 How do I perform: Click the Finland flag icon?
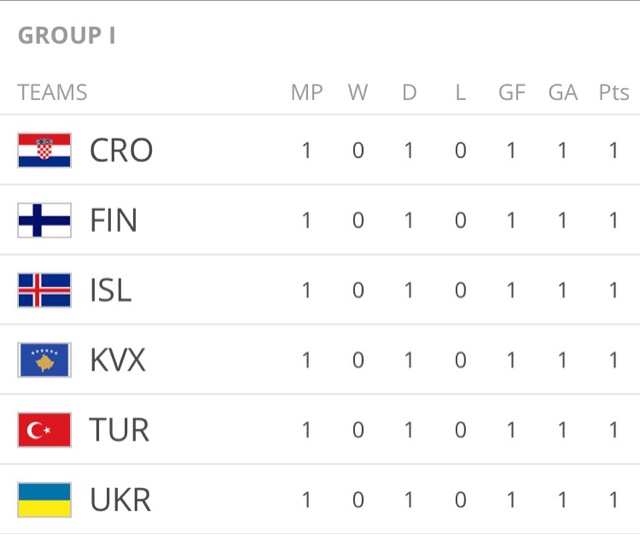pos(44,220)
